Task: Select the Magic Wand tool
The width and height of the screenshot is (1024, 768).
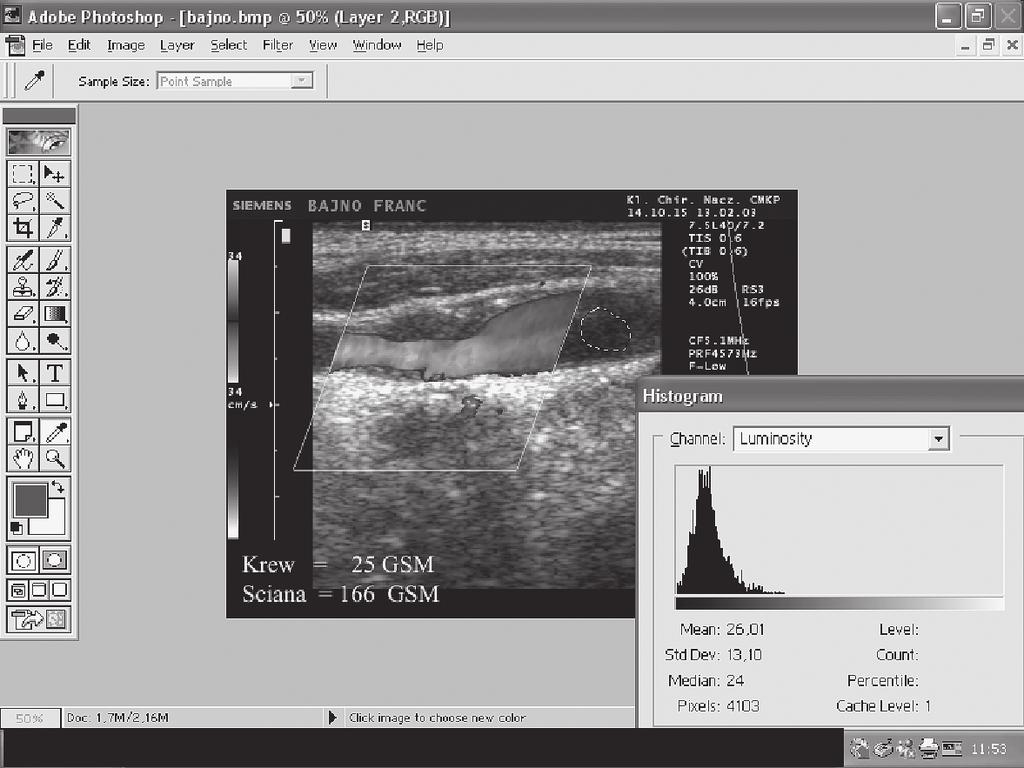Action: [55, 201]
